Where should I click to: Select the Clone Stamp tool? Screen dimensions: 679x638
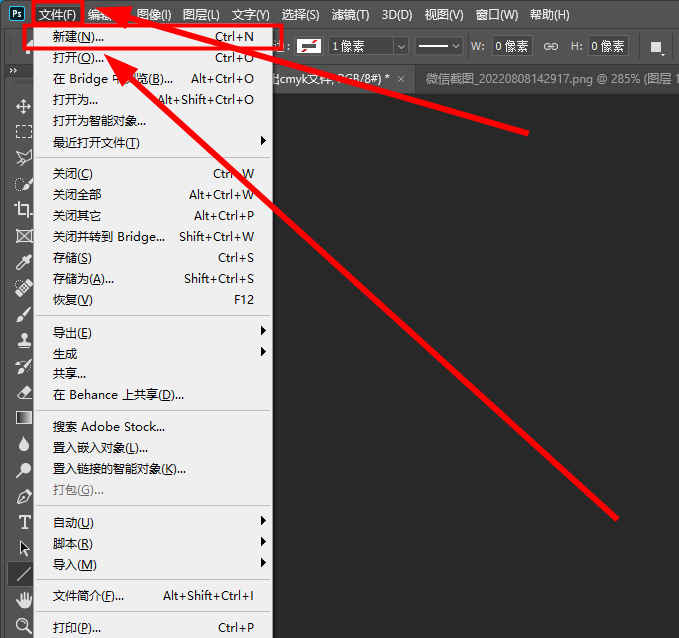23,340
